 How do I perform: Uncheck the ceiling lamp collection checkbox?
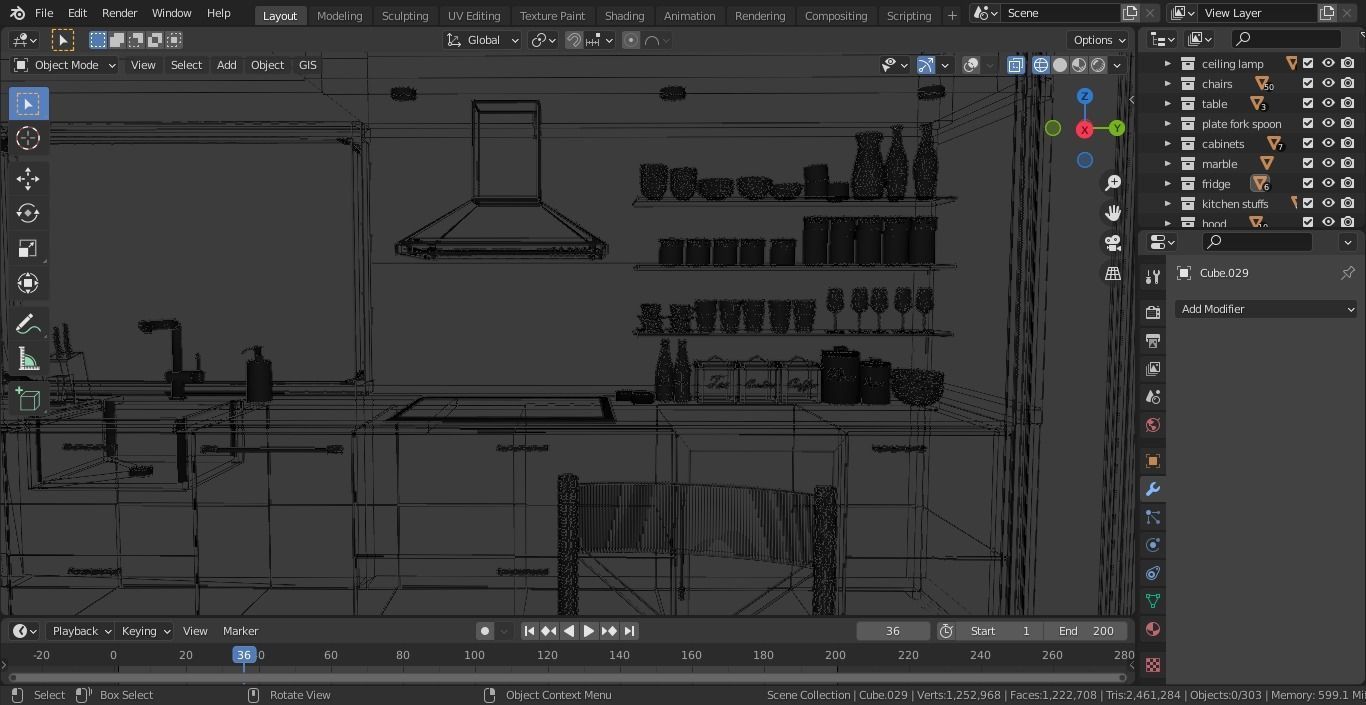1308,63
